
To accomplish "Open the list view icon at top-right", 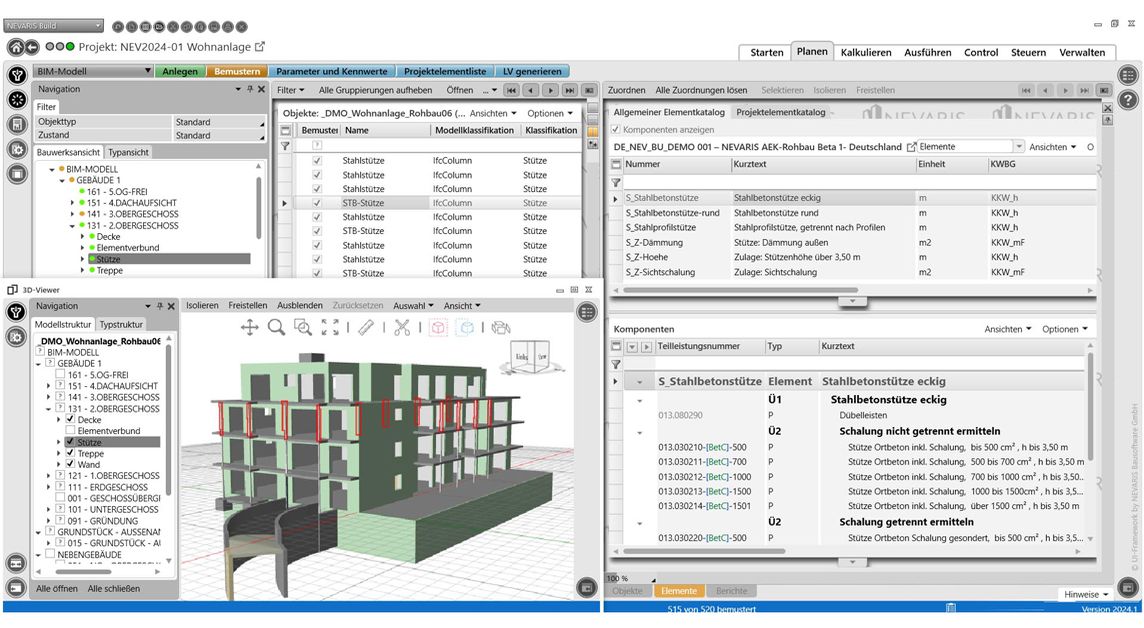I will pos(1128,75).
